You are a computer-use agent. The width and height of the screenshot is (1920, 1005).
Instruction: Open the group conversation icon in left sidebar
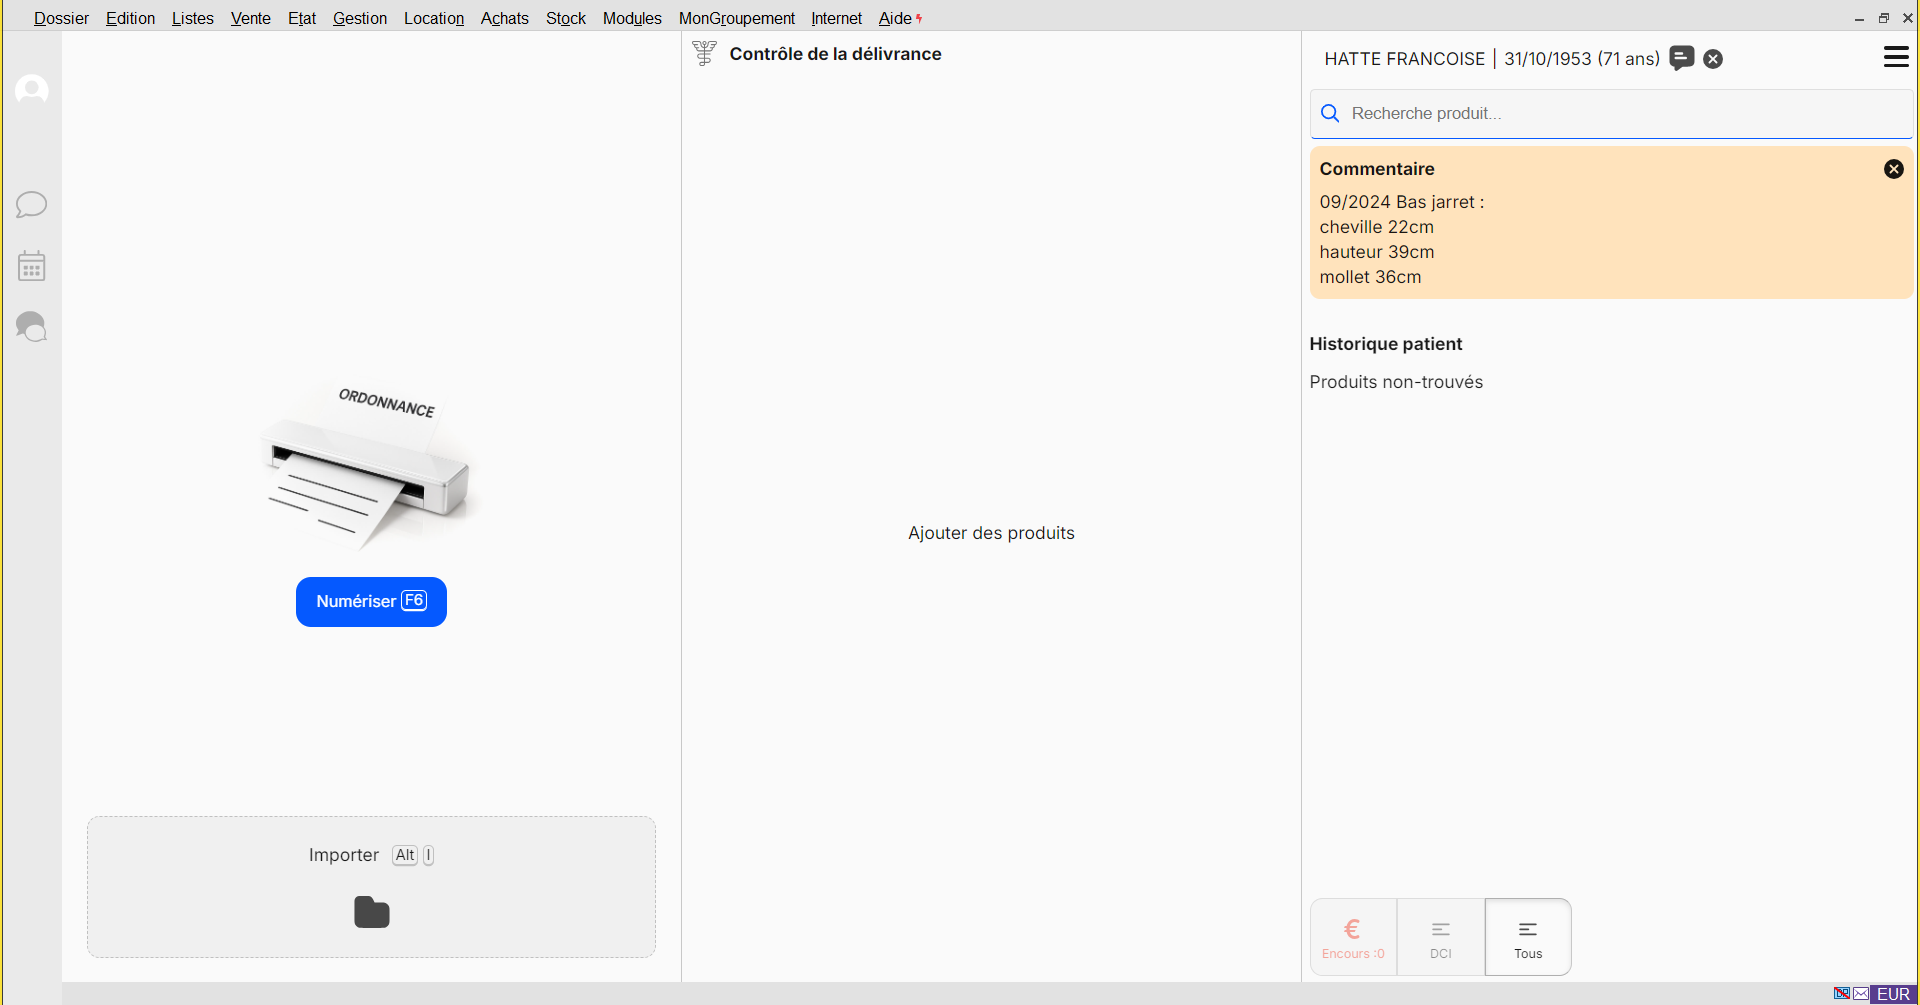coord(31,327)
